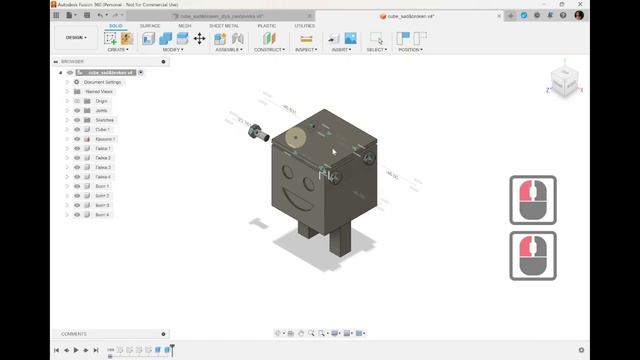Viewport: 640px width, 360px height.
Task: Switch to the Solid tab
Action: [116, 26]
